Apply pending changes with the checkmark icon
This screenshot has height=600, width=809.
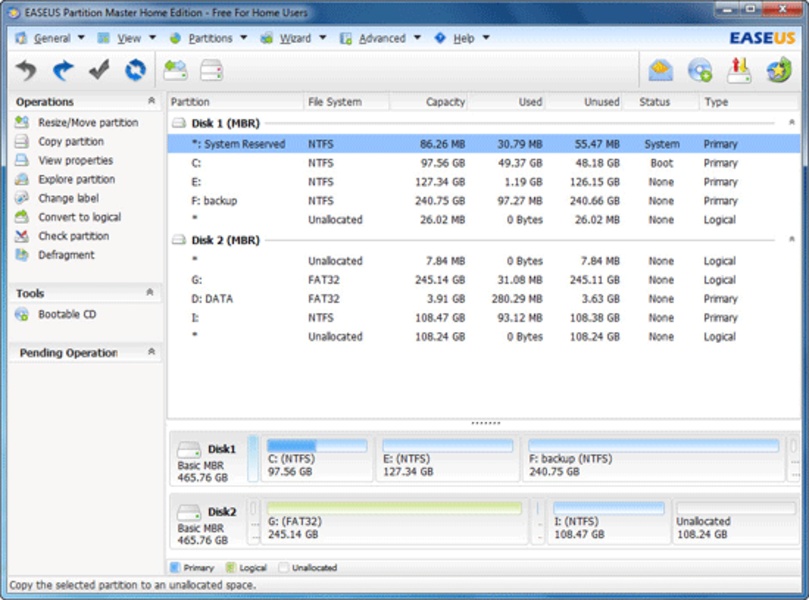[x=99, y=70]
